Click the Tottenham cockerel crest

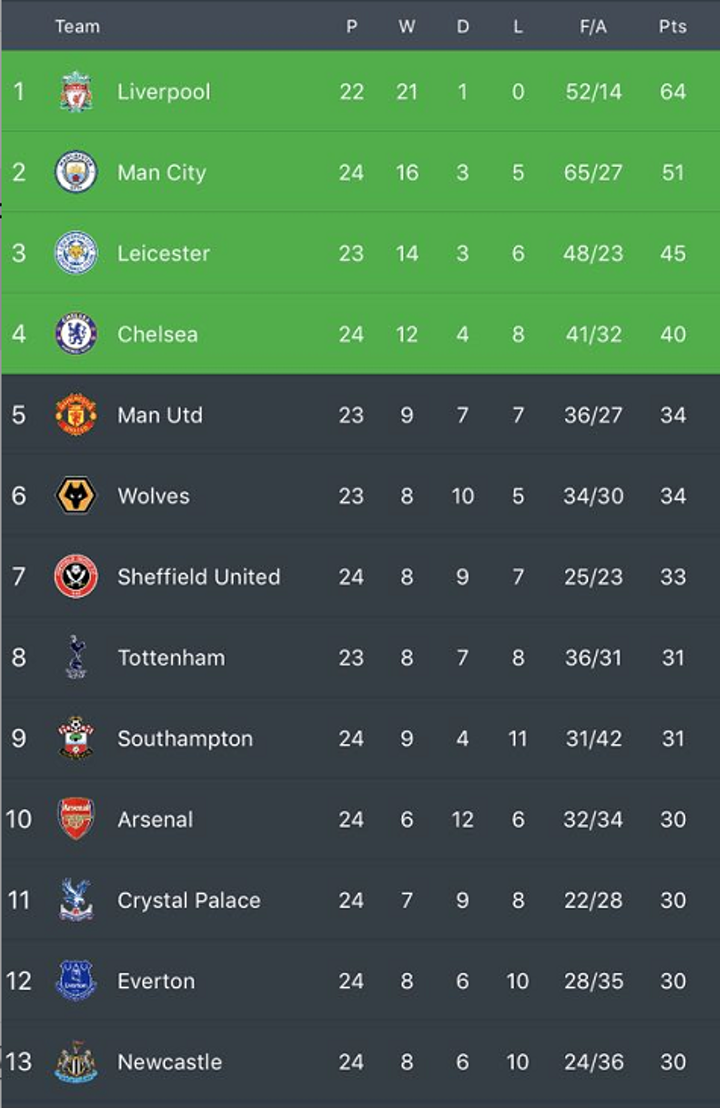point(76,658)
